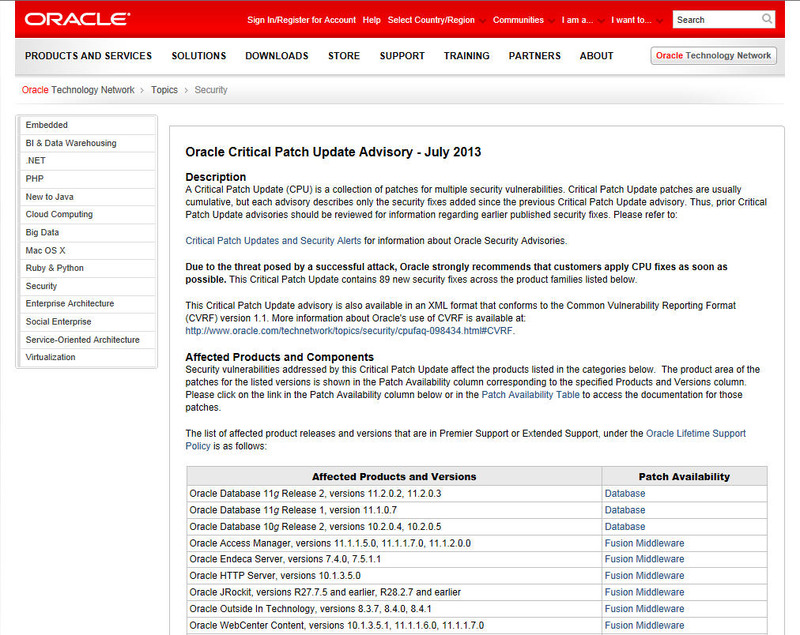Open Critical Patch Updates and Security Alerts link
The width and height of the screenshot is (800, 635).
273,241
